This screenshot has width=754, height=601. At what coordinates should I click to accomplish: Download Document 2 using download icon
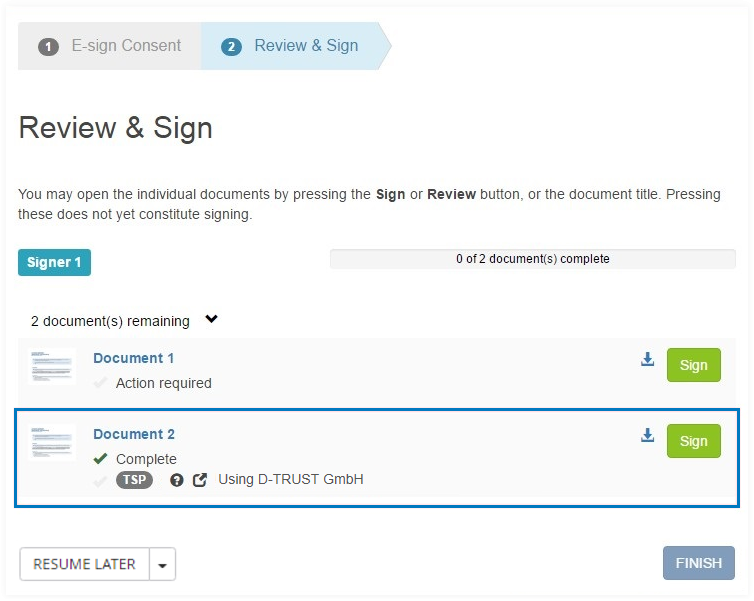tap(647, 436)
